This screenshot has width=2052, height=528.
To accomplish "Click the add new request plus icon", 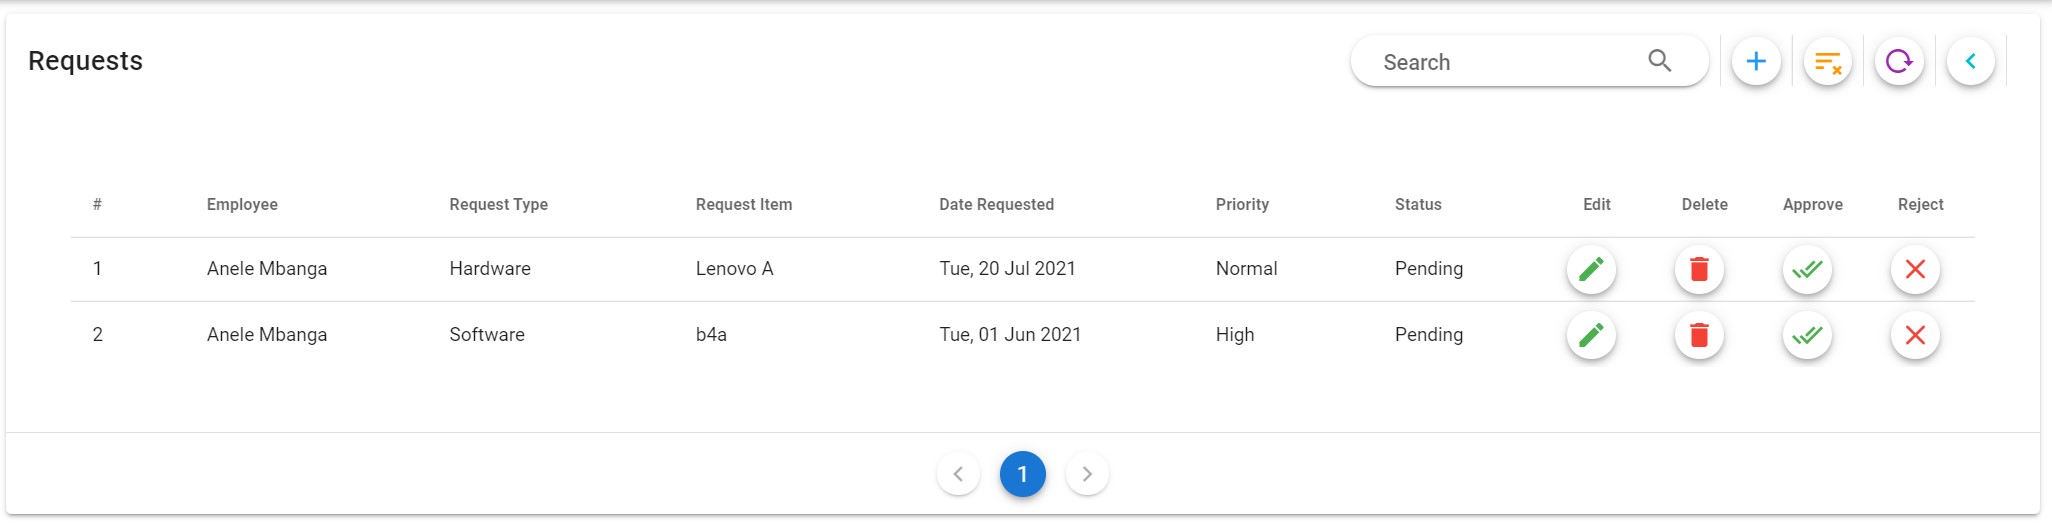I will coord(1756,62).
